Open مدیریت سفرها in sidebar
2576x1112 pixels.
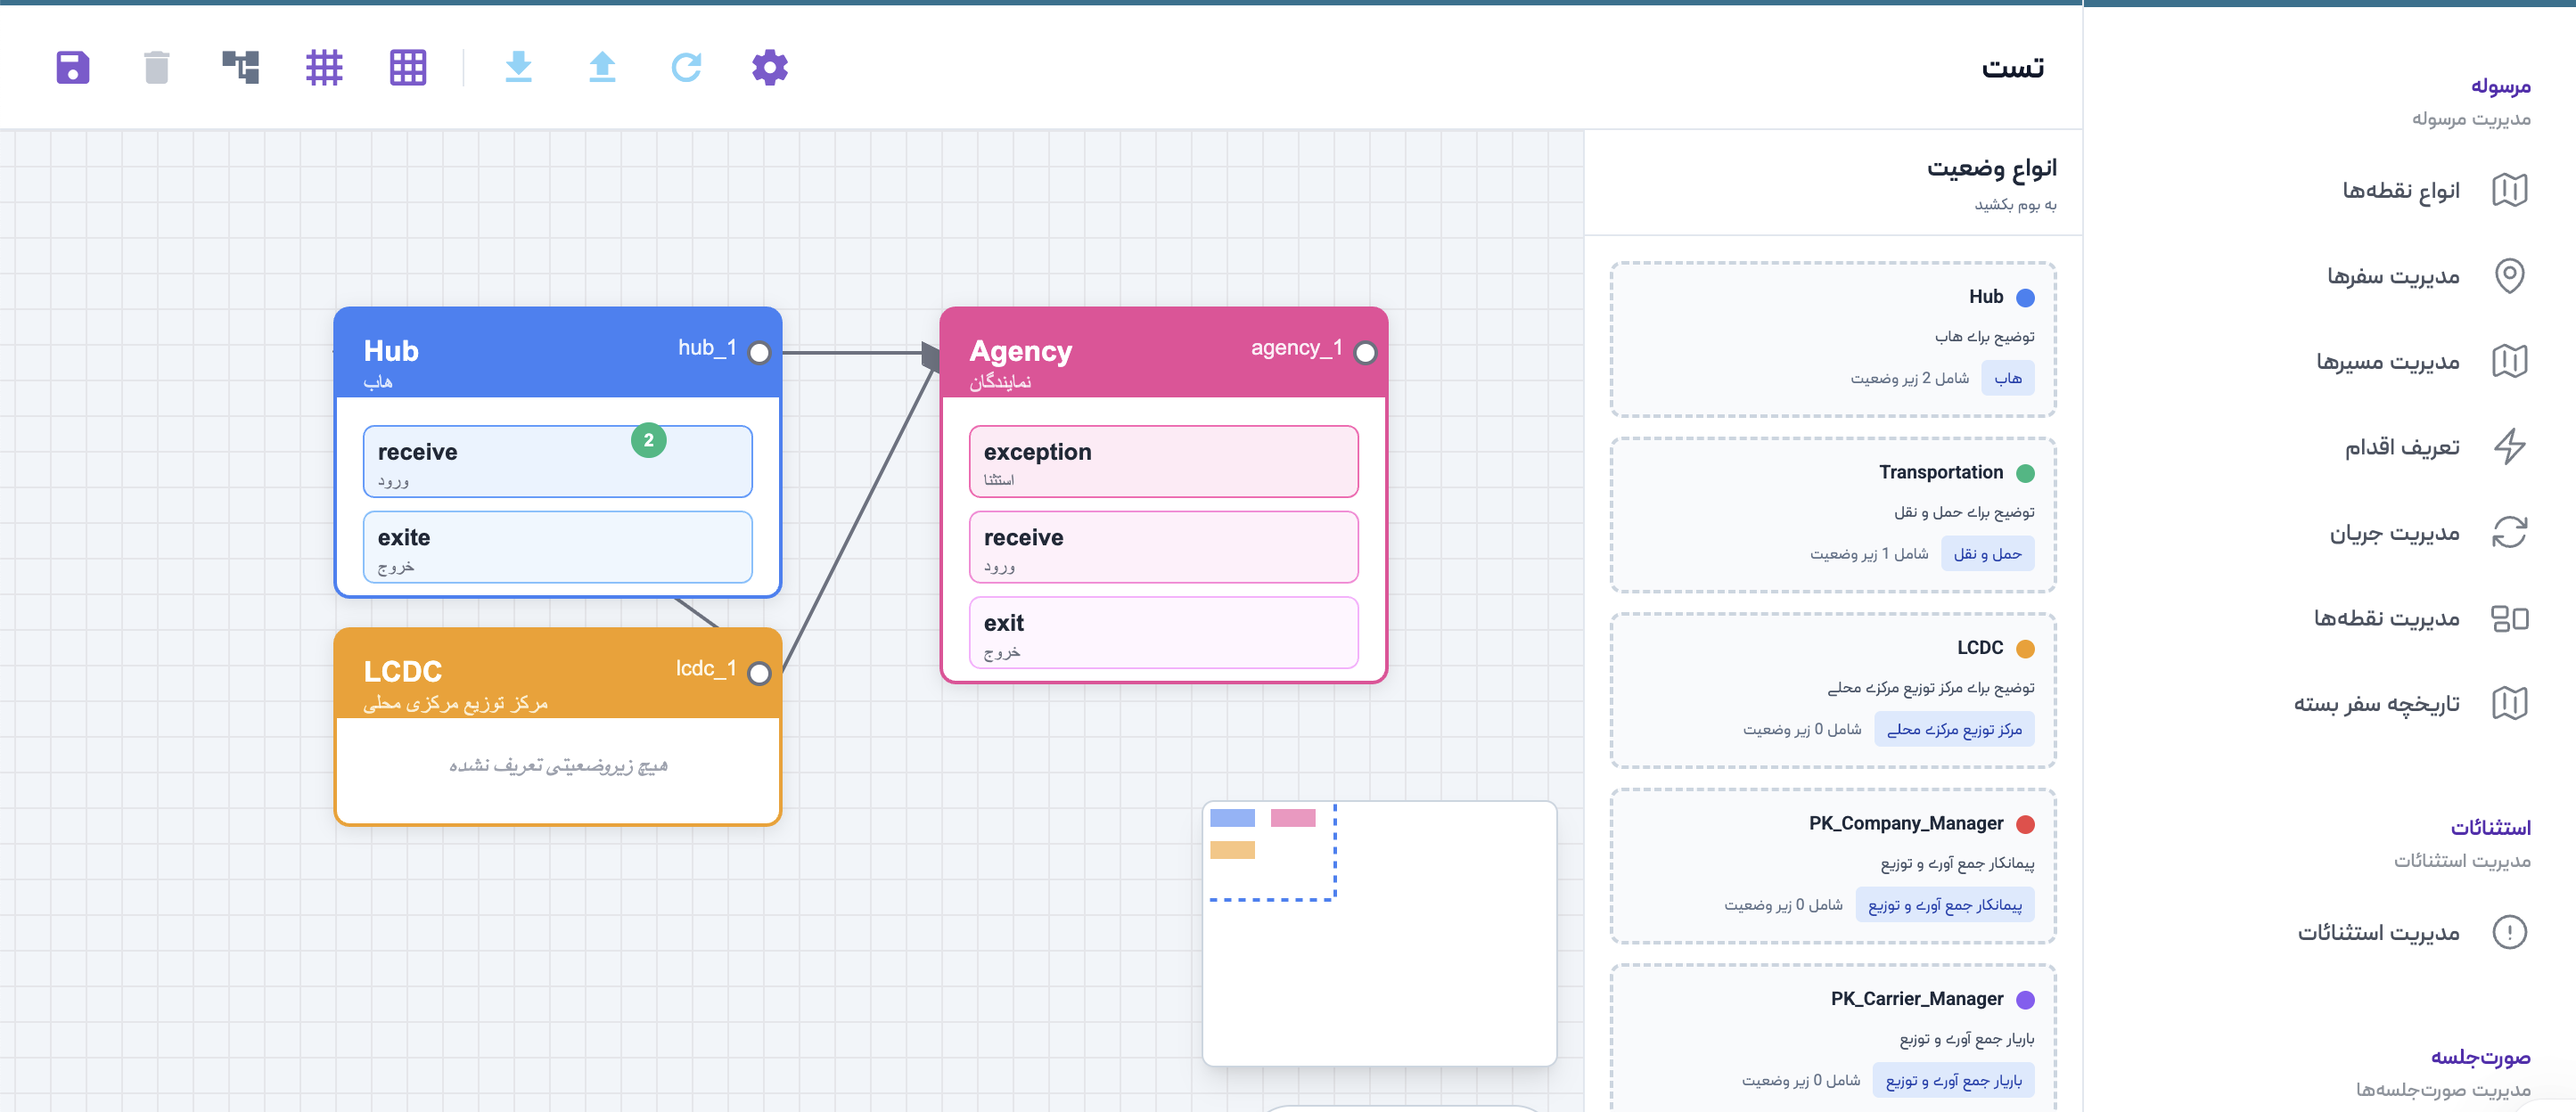pos(2392,276)
